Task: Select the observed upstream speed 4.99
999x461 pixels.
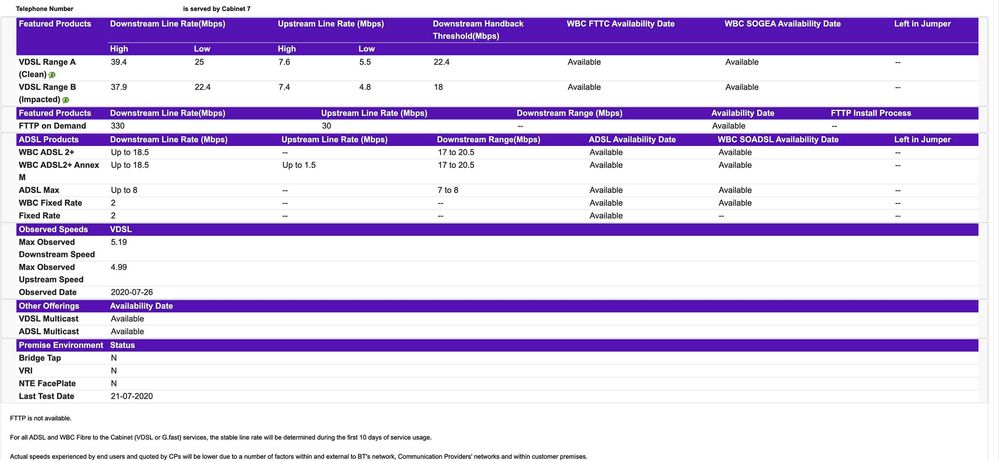Action: 119,267
